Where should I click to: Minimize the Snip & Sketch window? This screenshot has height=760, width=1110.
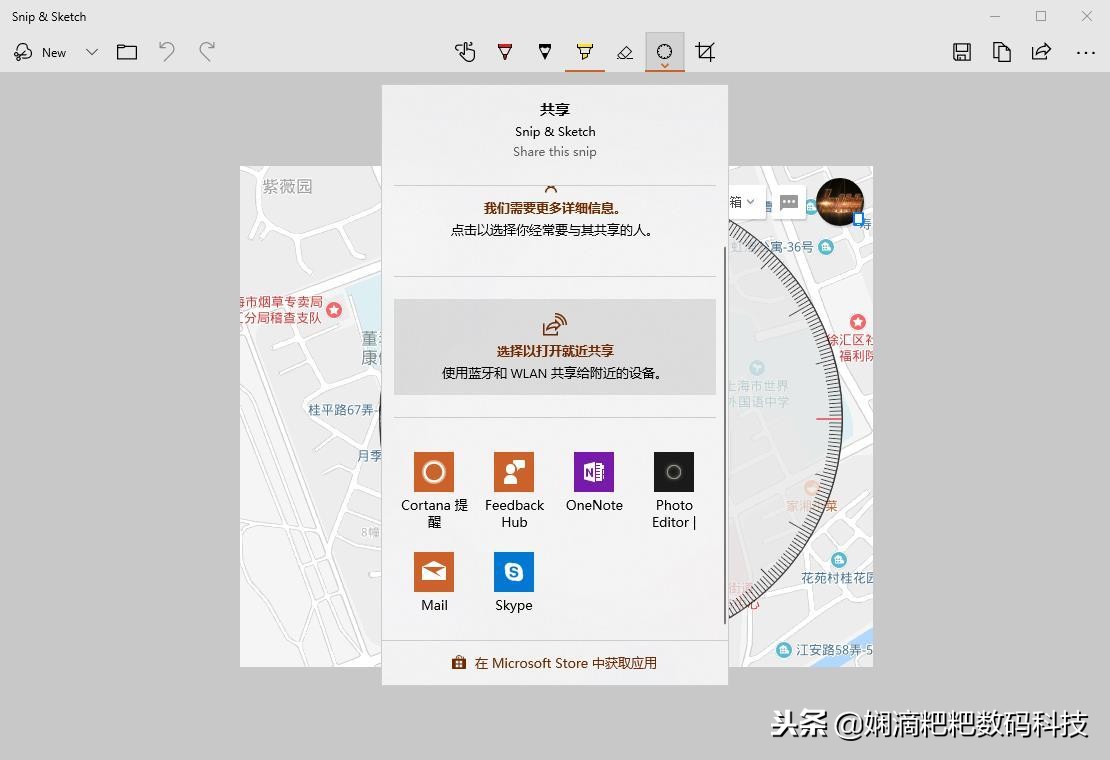(995, 16)
